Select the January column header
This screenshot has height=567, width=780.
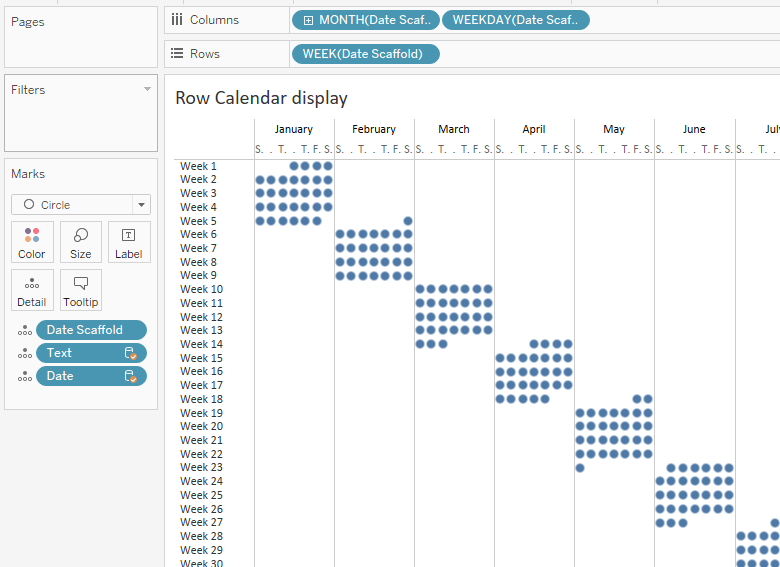[x=293, y=129]
